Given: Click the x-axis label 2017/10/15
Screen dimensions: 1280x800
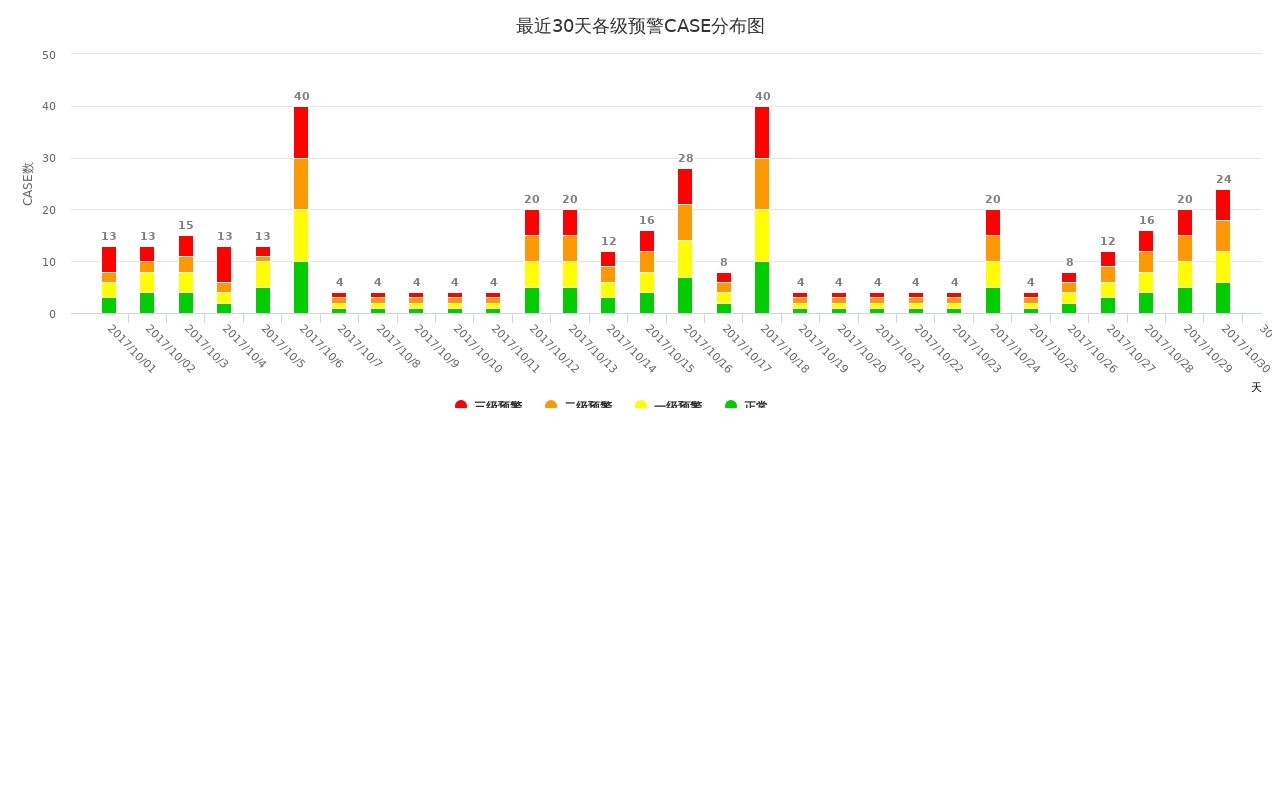Looking at the screenshot, I should coord(669,349).
